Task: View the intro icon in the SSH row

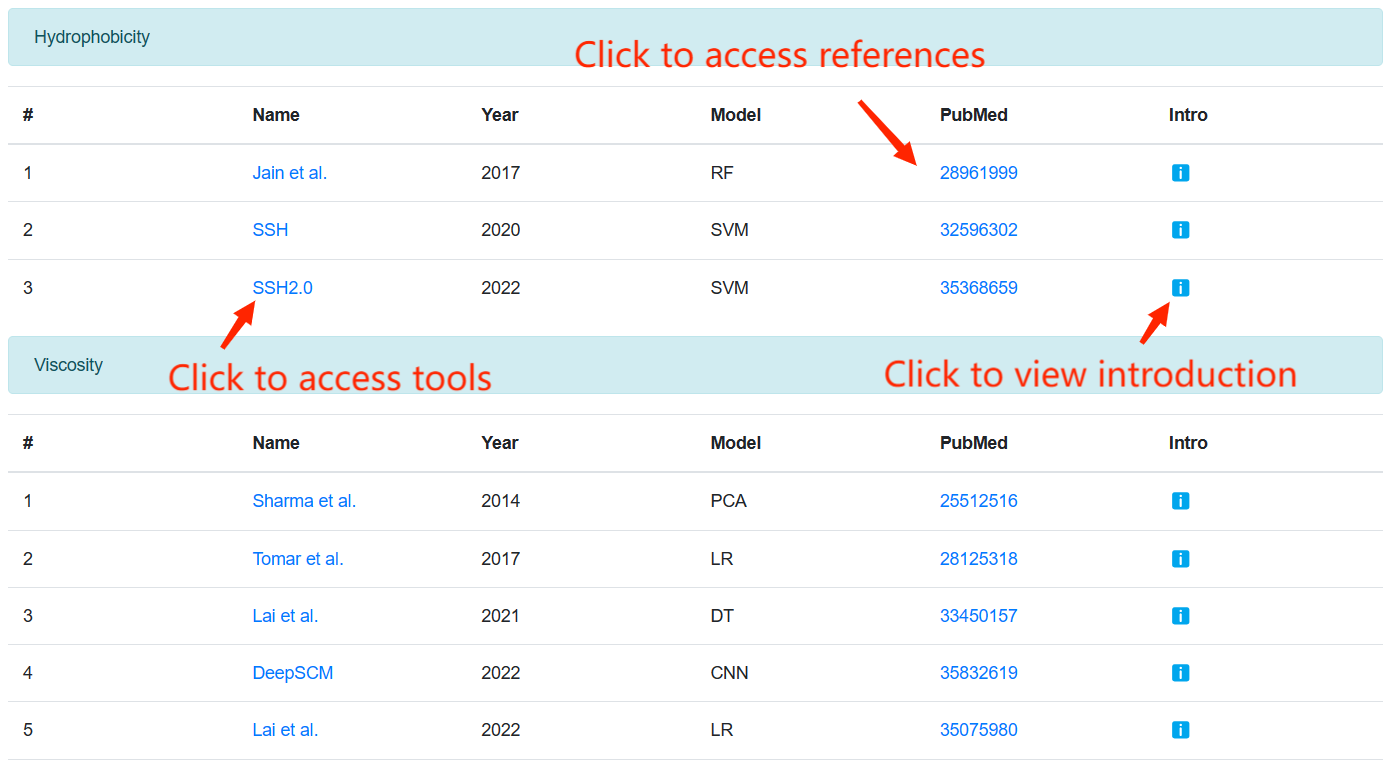Action: click(x=1180, y=230)
